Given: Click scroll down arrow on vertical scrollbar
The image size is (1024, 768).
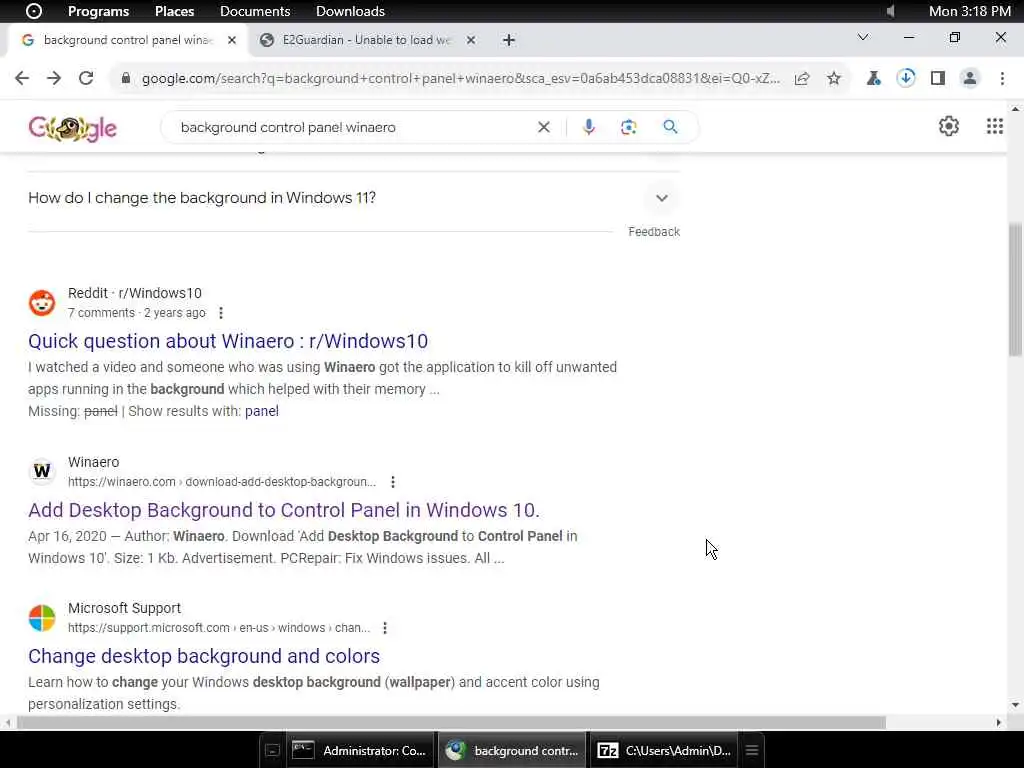Looking at the screenshot, I should [1015, 705].
